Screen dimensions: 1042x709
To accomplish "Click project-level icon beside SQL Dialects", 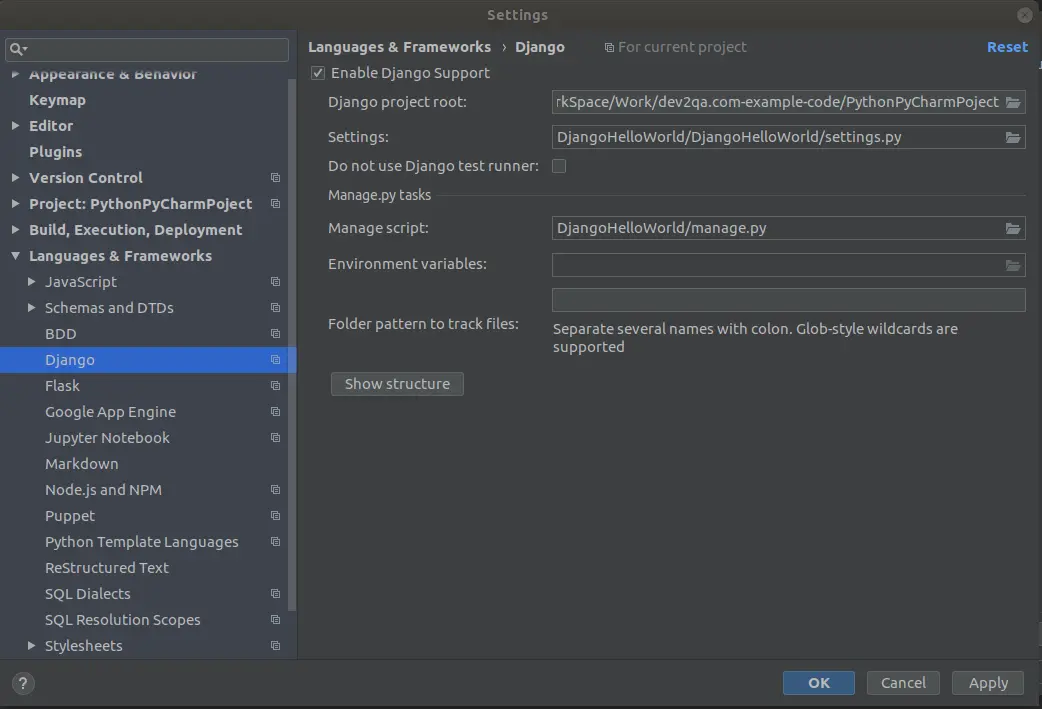I will (275, 593).
